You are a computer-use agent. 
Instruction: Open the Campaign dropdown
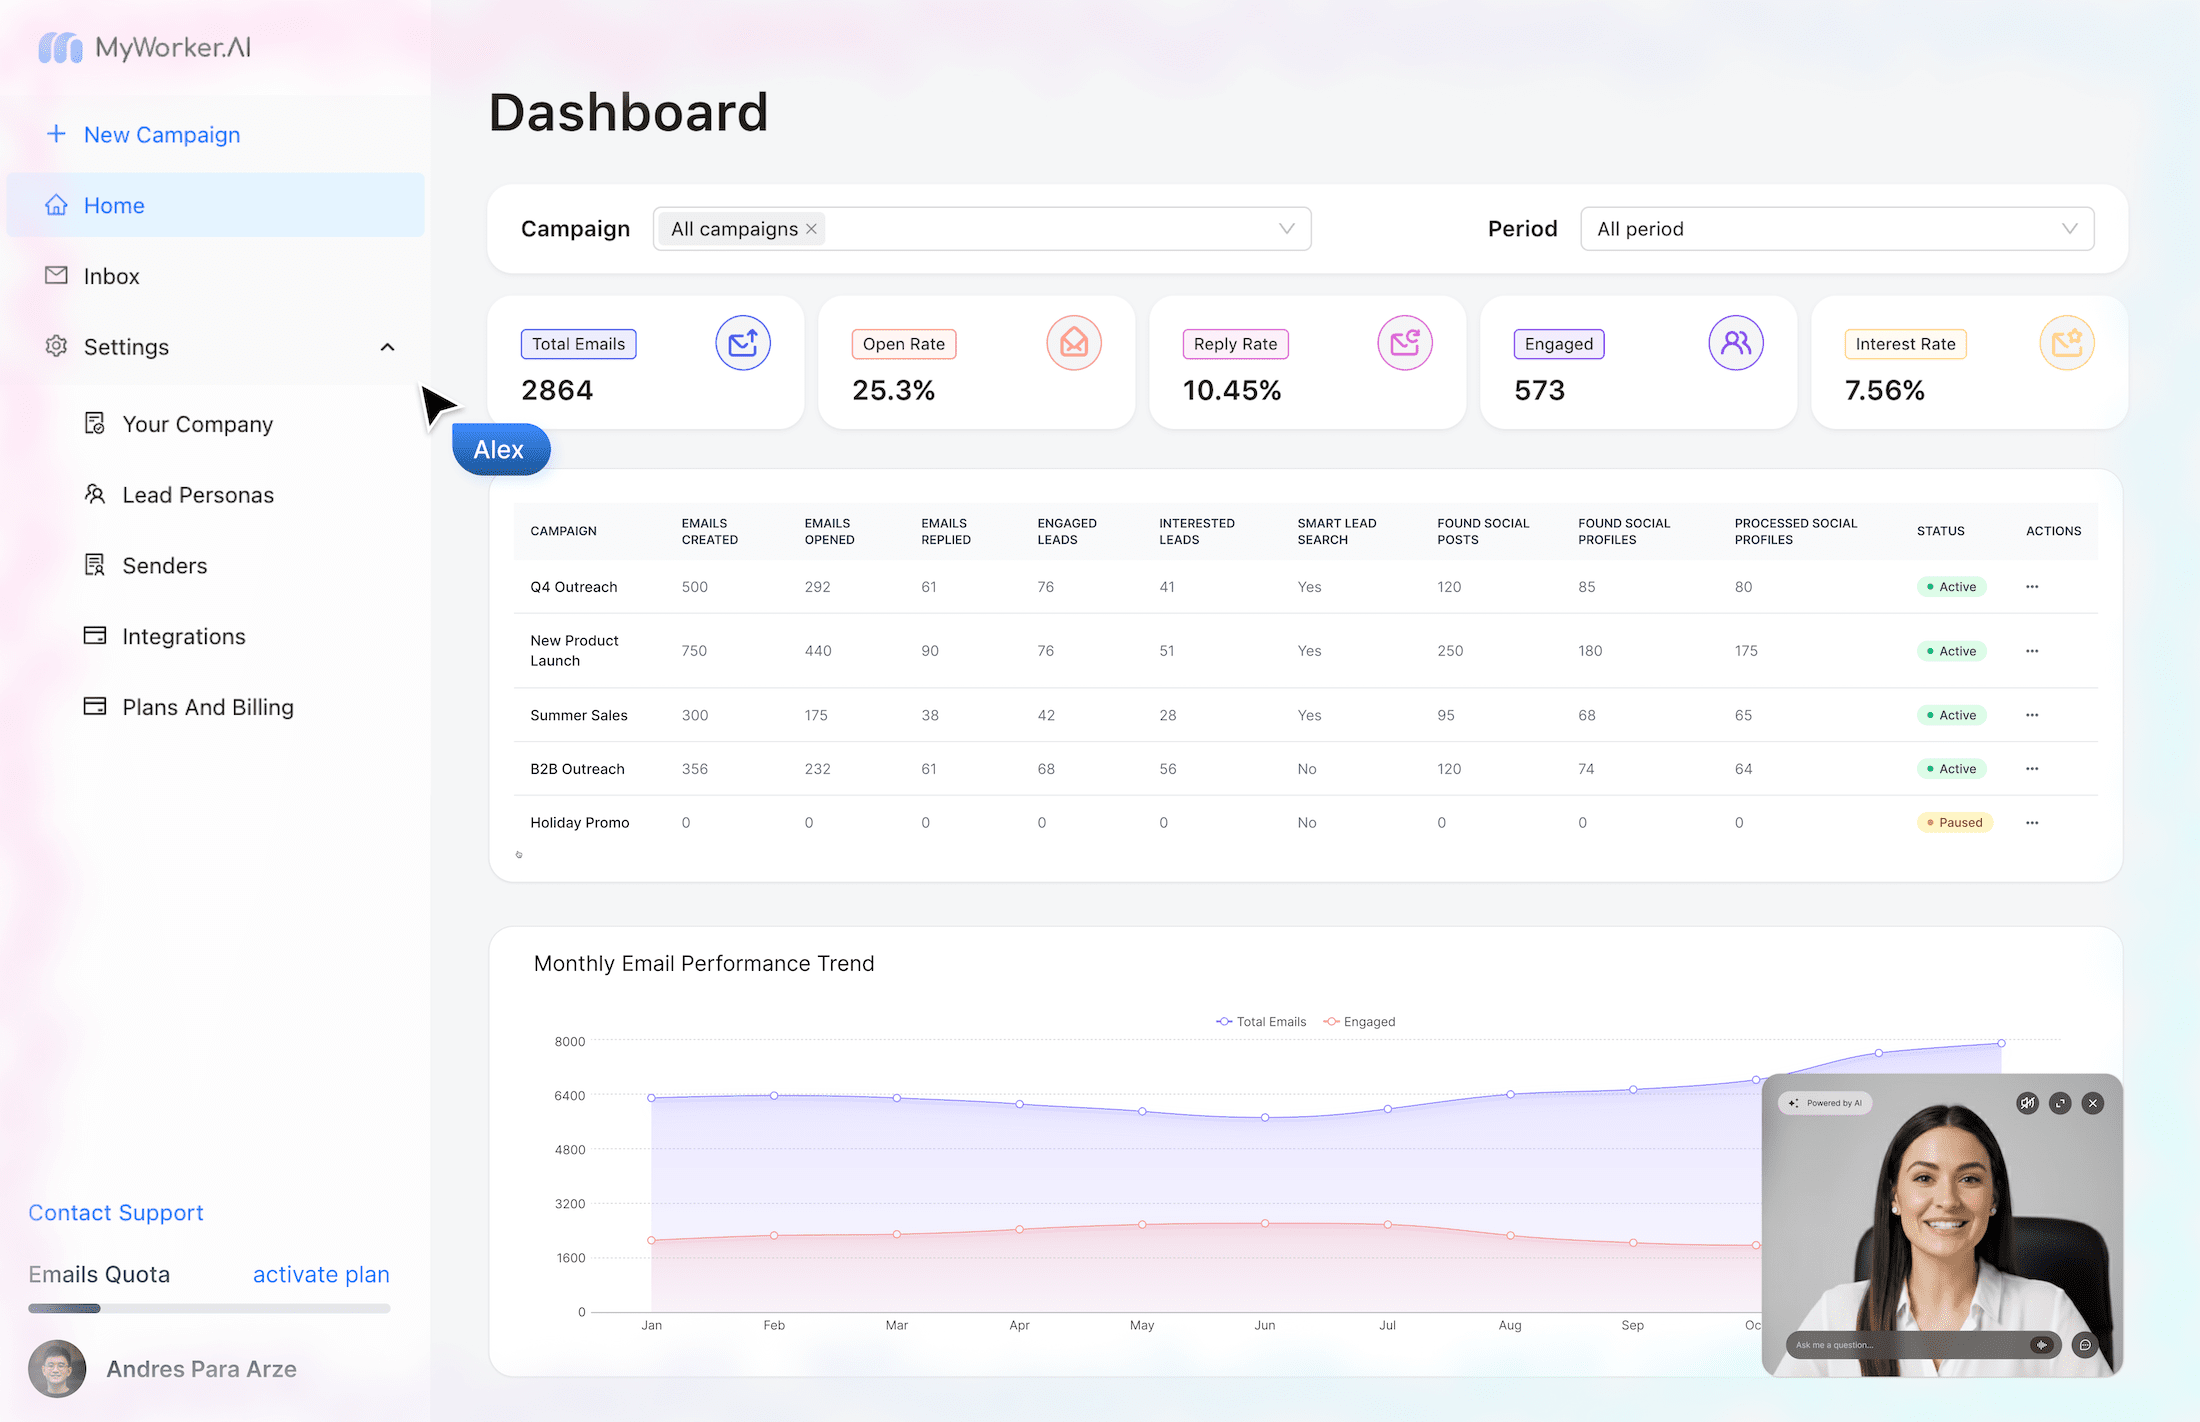click(x=1286, y=229)
